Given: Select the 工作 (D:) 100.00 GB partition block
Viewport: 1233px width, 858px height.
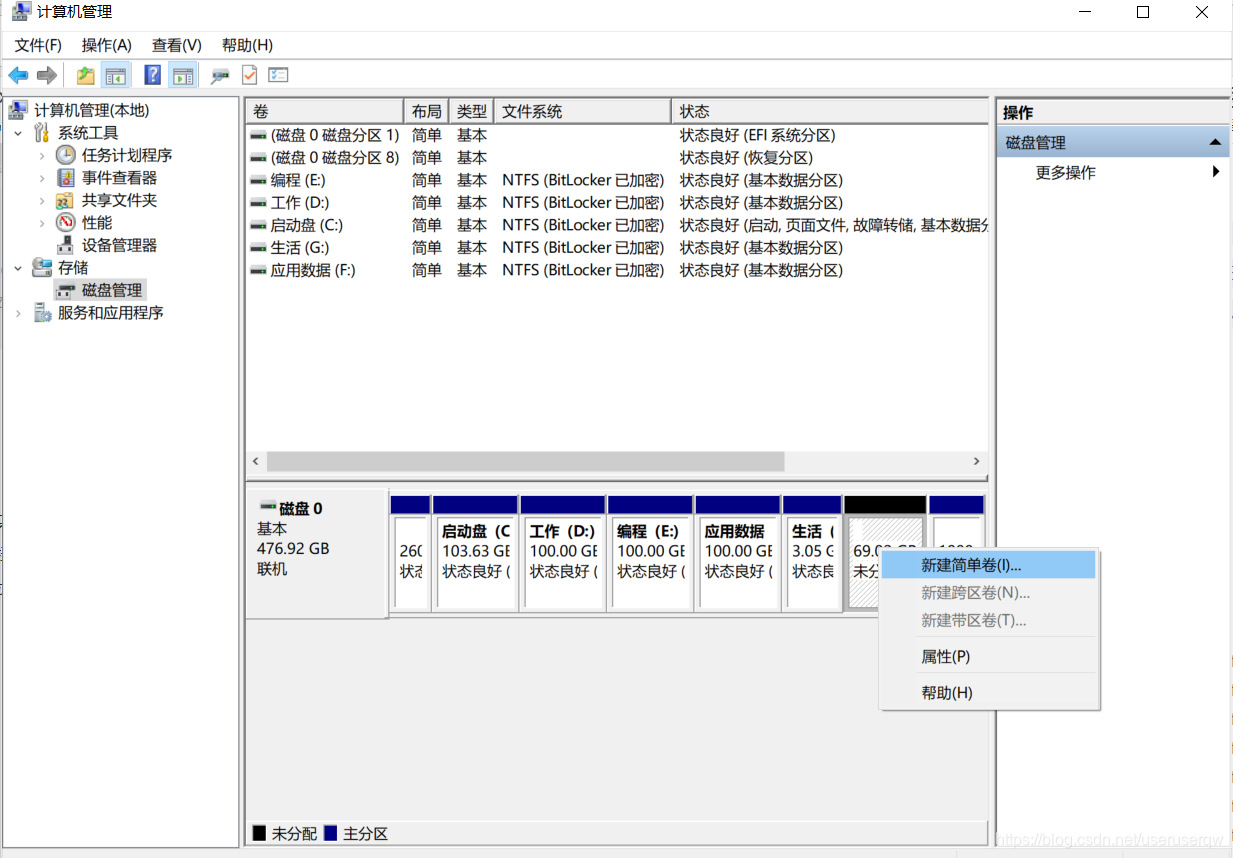Looking at the screenshot, I should point(563,551).
